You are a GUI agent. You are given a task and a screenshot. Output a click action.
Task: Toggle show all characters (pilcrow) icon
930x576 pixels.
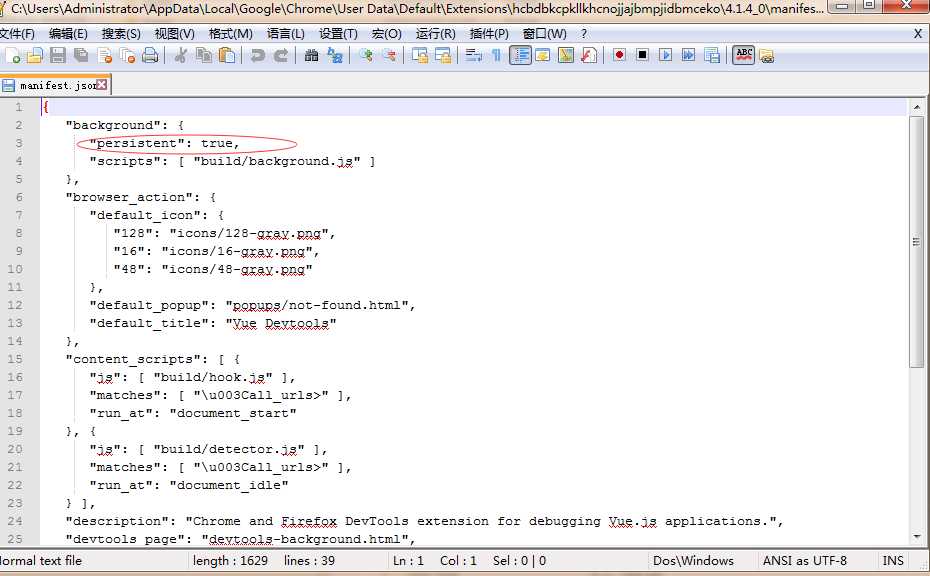495,55
